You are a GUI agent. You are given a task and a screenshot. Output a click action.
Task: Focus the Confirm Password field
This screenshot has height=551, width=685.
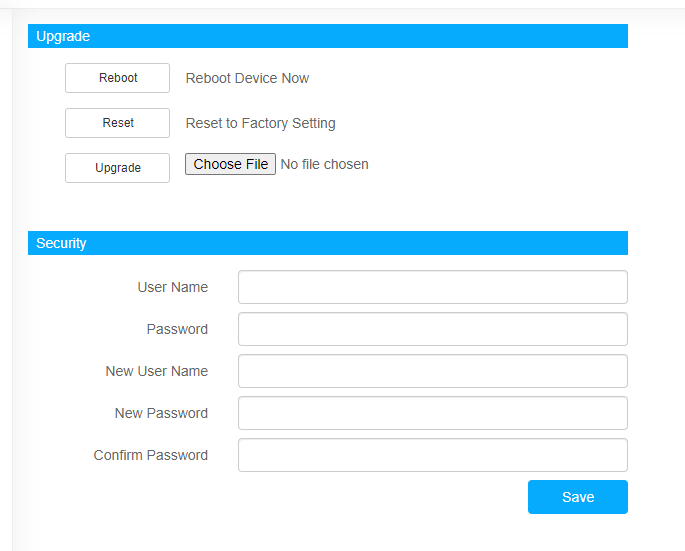[x=433, y=455]
